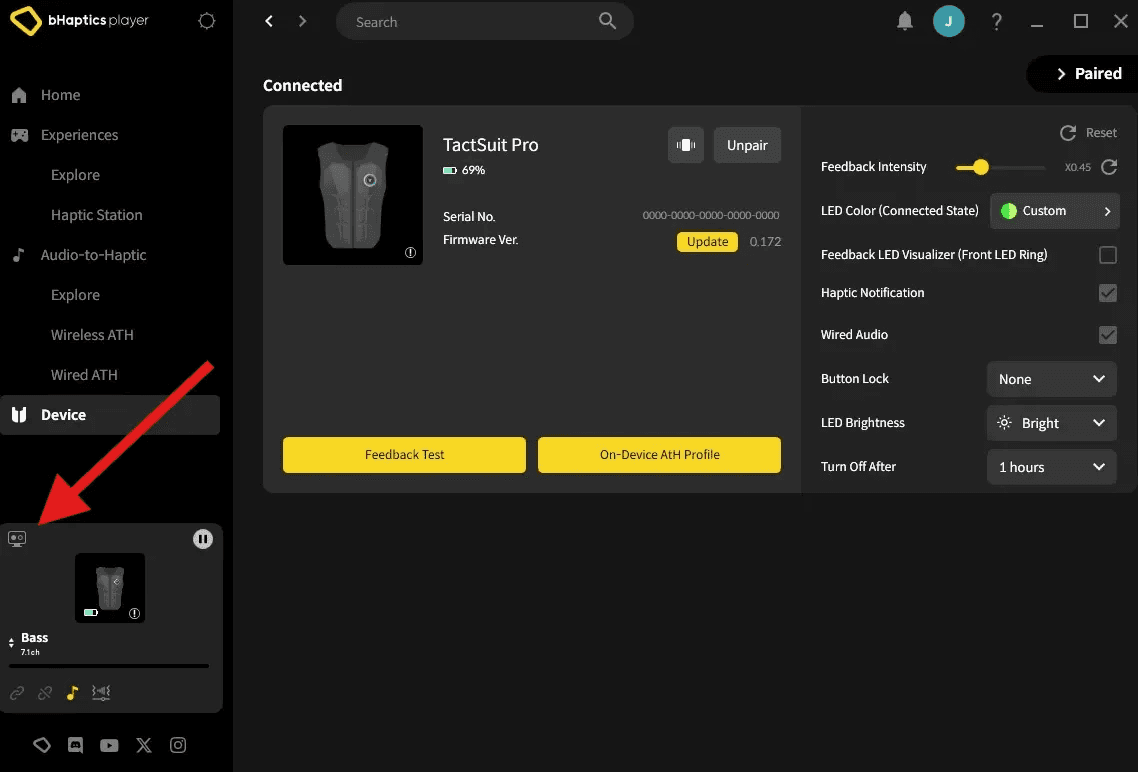Open the YouTube link icon
This screenshot has height=772, width=1138.
point(109,745)
